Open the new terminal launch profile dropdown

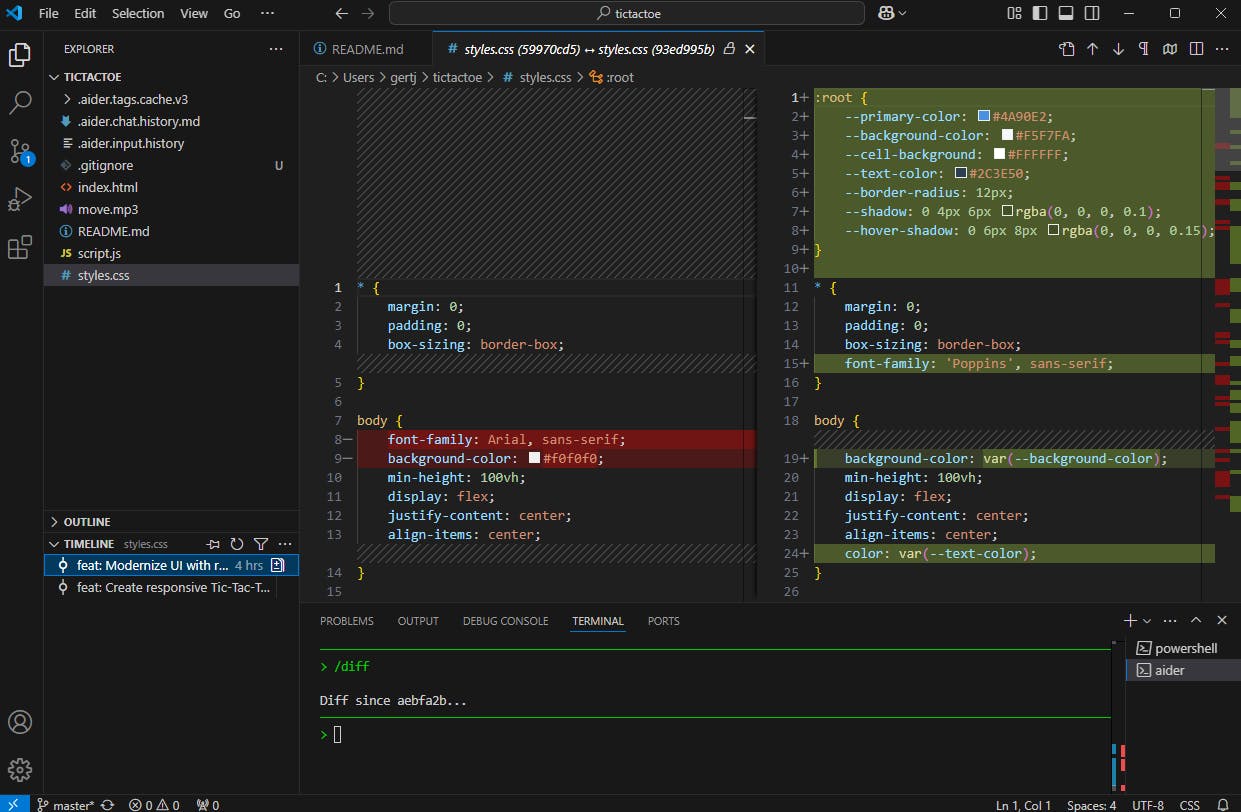point(1147,621)
